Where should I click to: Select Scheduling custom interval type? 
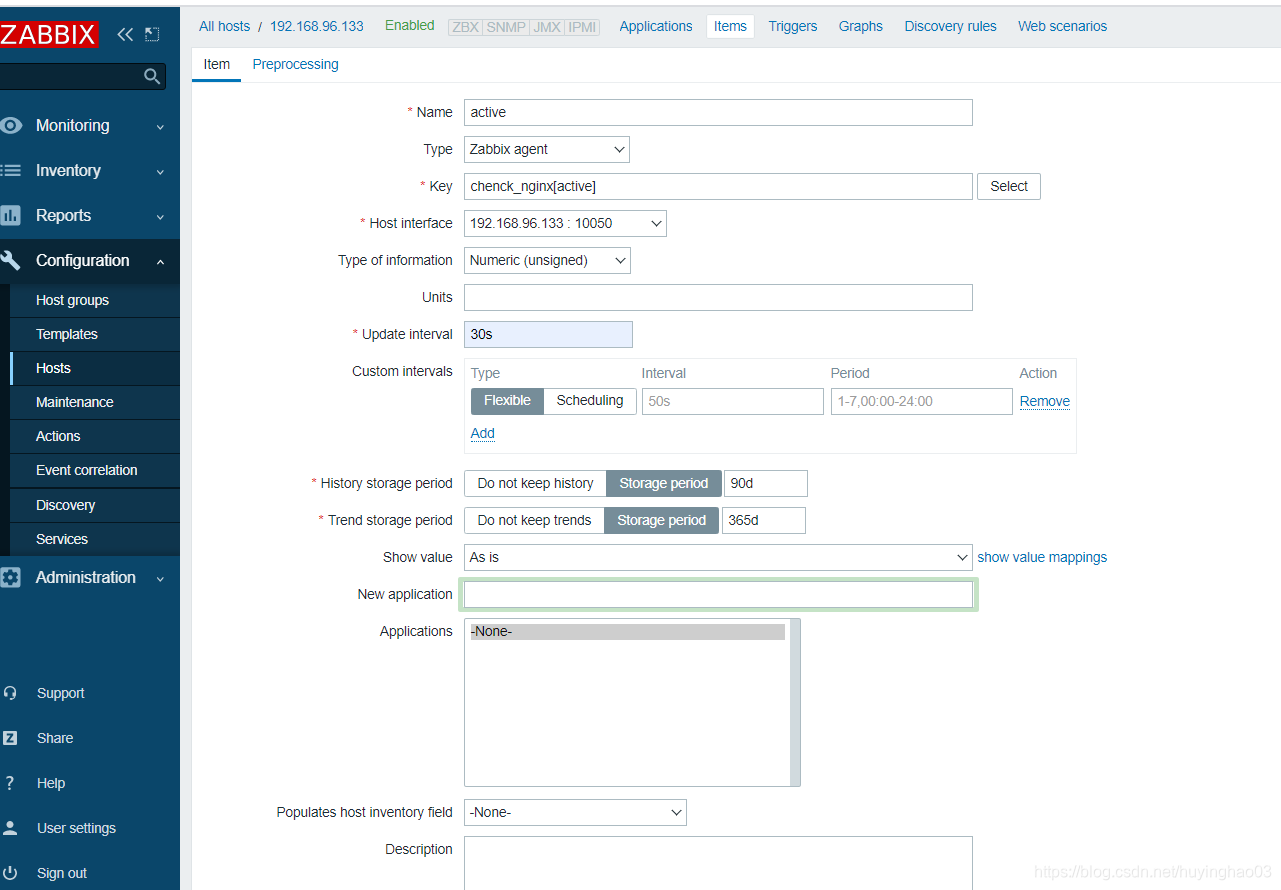click(x=590, y=400)
